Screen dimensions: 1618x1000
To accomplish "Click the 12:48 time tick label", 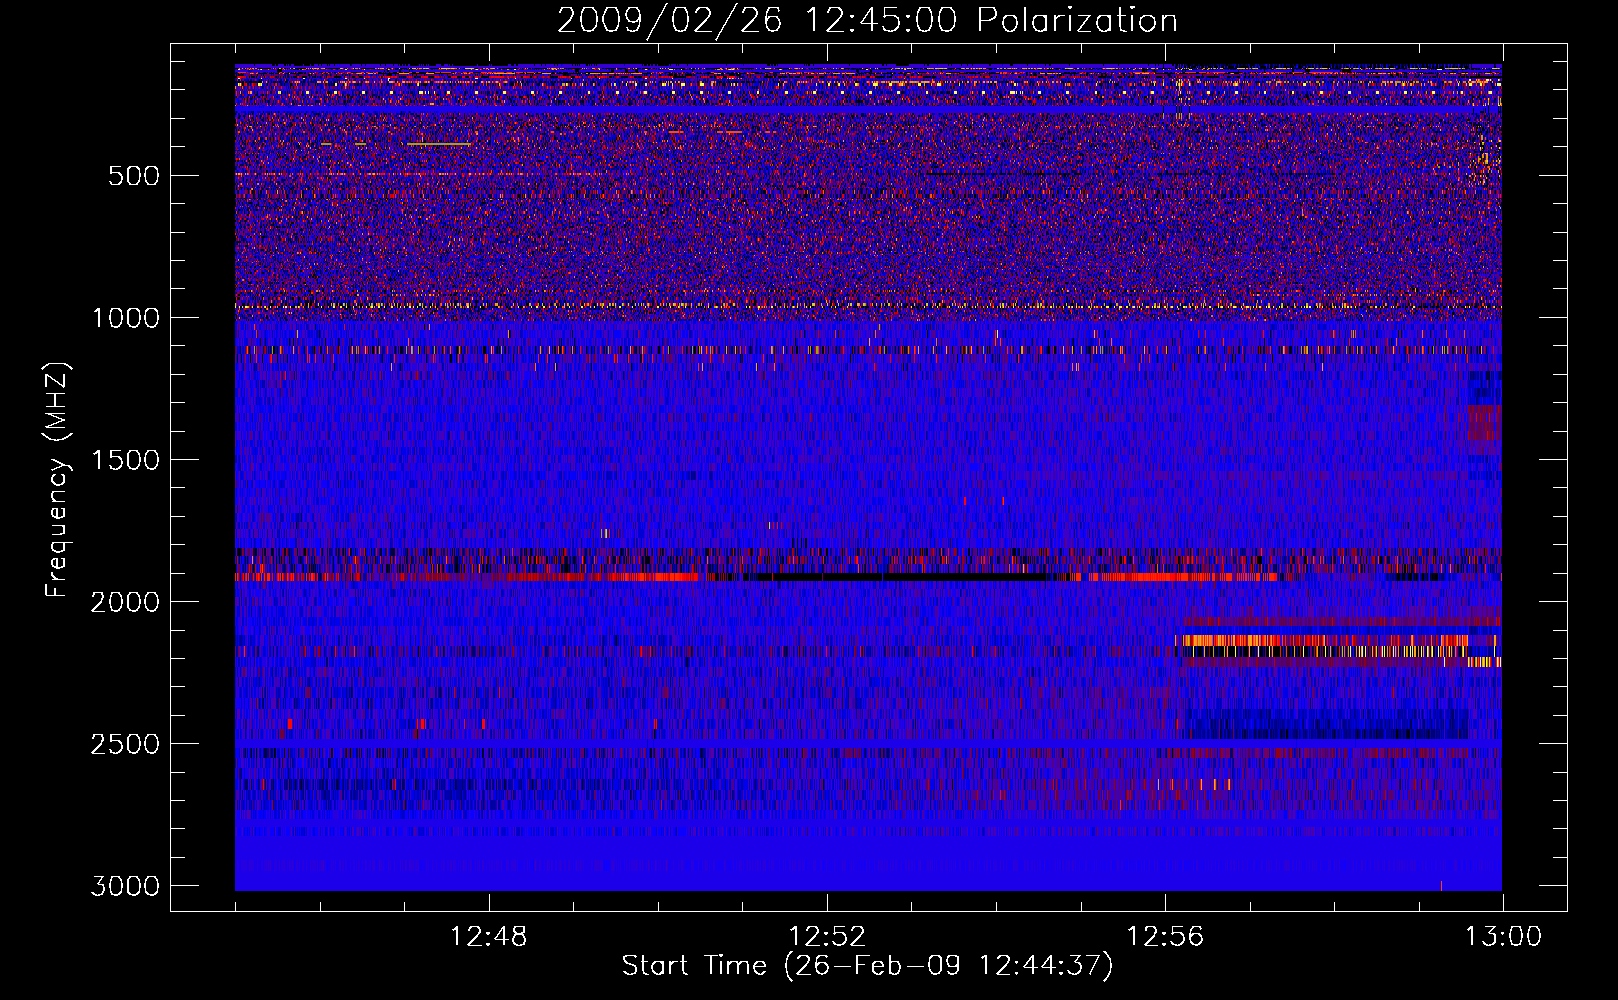I will click(489, 937).
